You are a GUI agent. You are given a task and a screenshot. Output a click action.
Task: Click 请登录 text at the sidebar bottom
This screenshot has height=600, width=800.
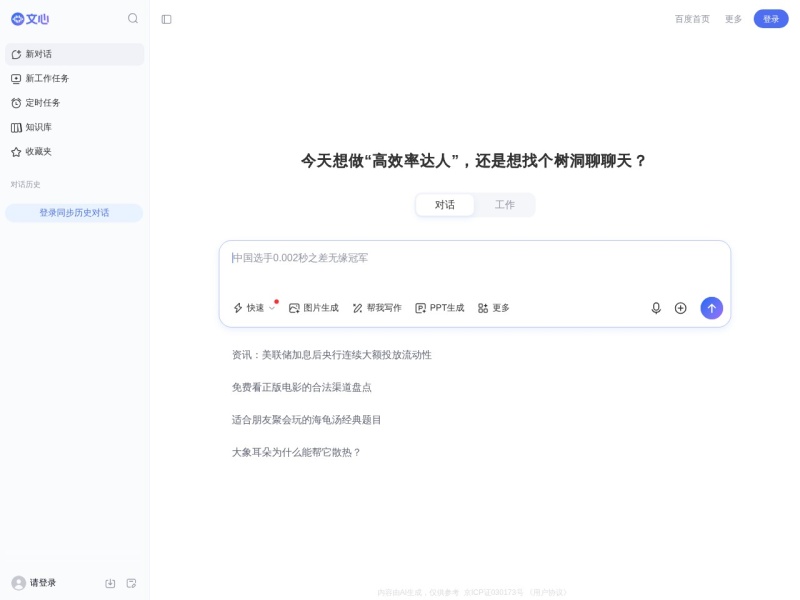43,583
